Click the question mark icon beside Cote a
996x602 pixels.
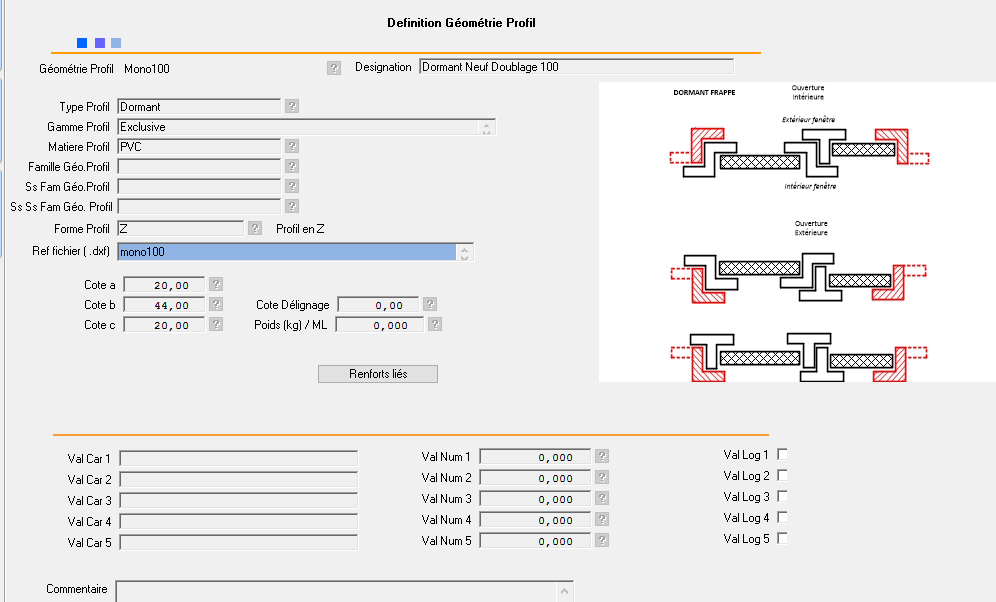tap(216, 284)
